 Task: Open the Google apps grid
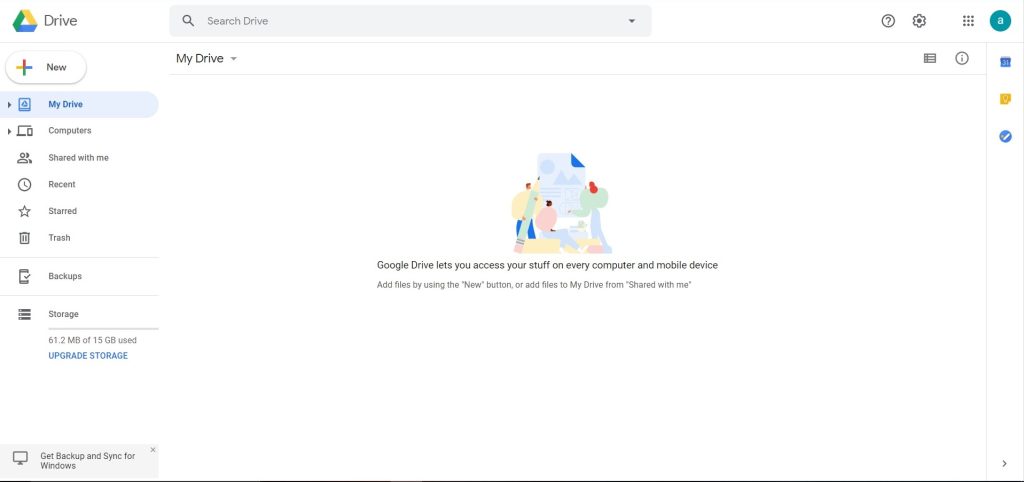pos(968,21)
